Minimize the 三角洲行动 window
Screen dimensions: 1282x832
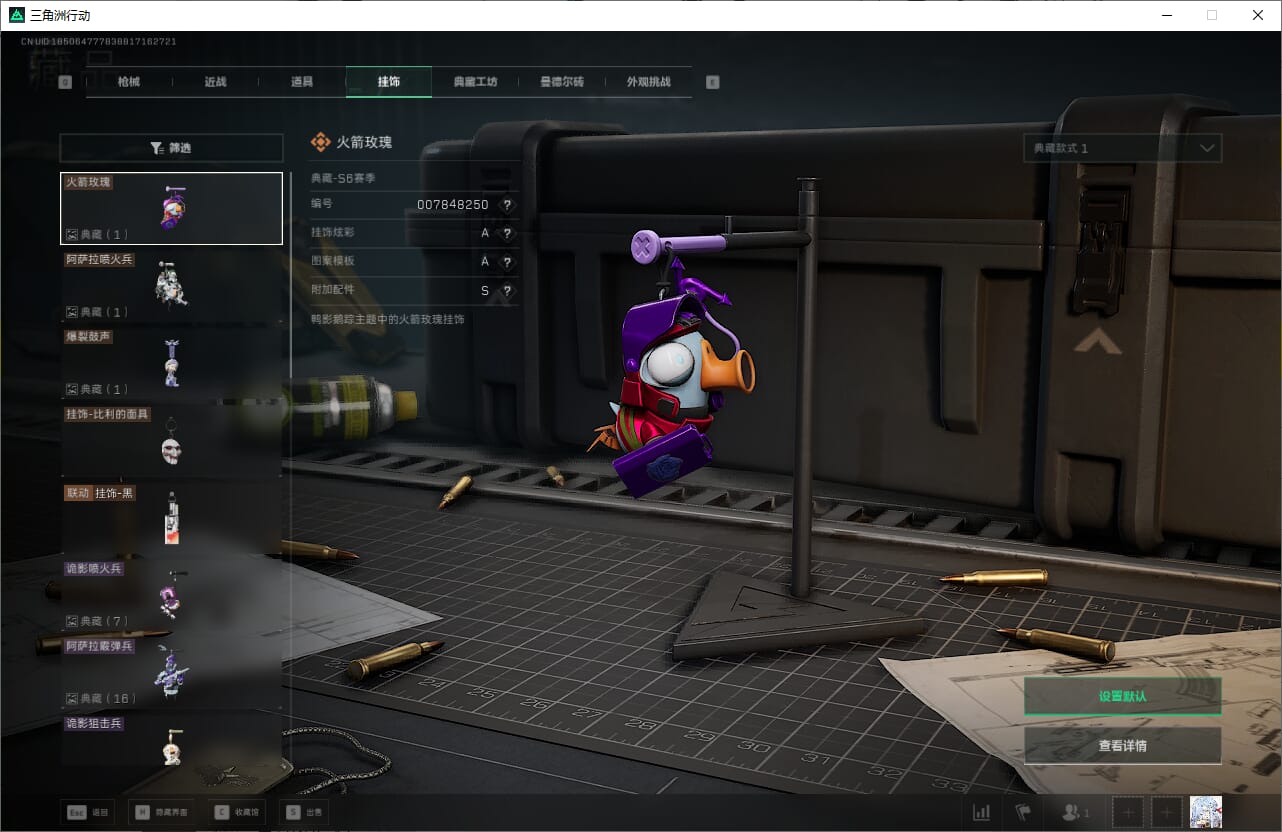1167,15
